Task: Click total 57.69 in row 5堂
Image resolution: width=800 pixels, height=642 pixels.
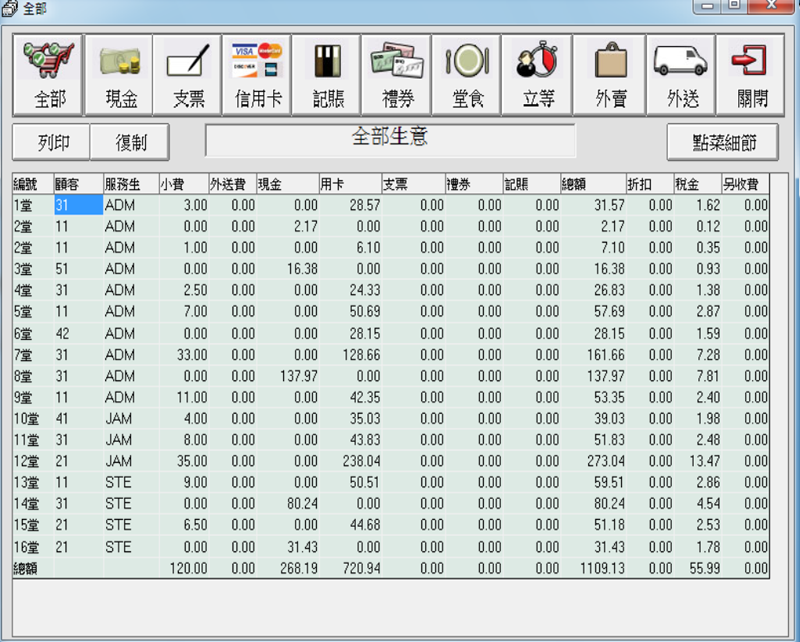Action: click(593, 311)
